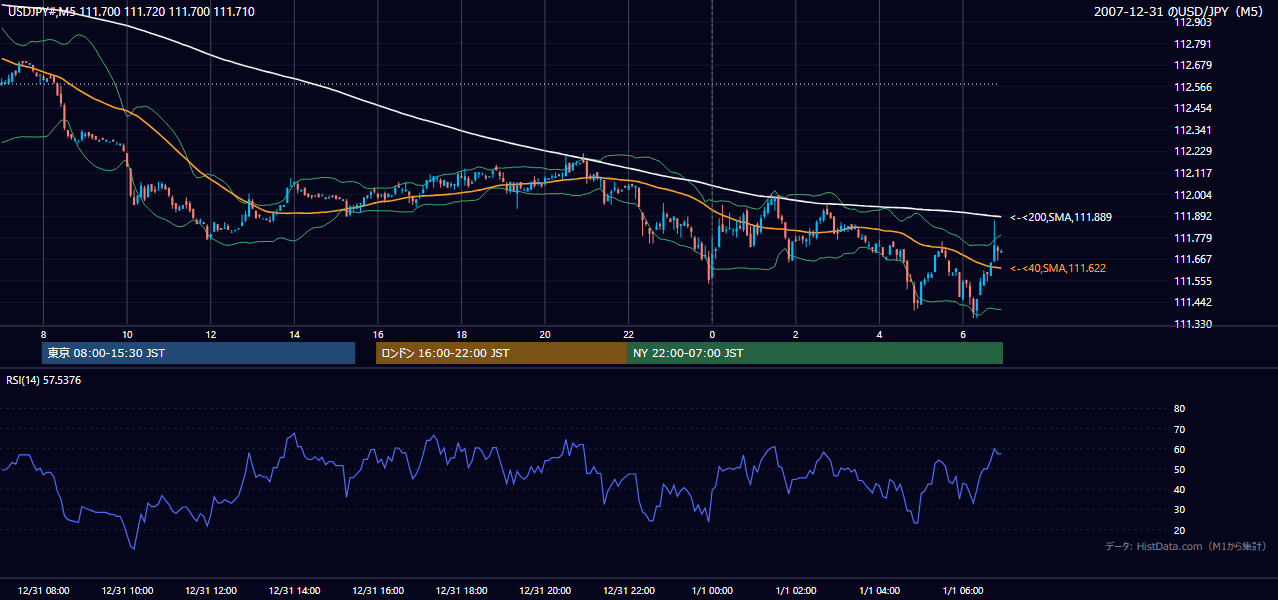Screen dimensions: 1278x600
Task: Click price axis value 112.229
Action: 1193,151
